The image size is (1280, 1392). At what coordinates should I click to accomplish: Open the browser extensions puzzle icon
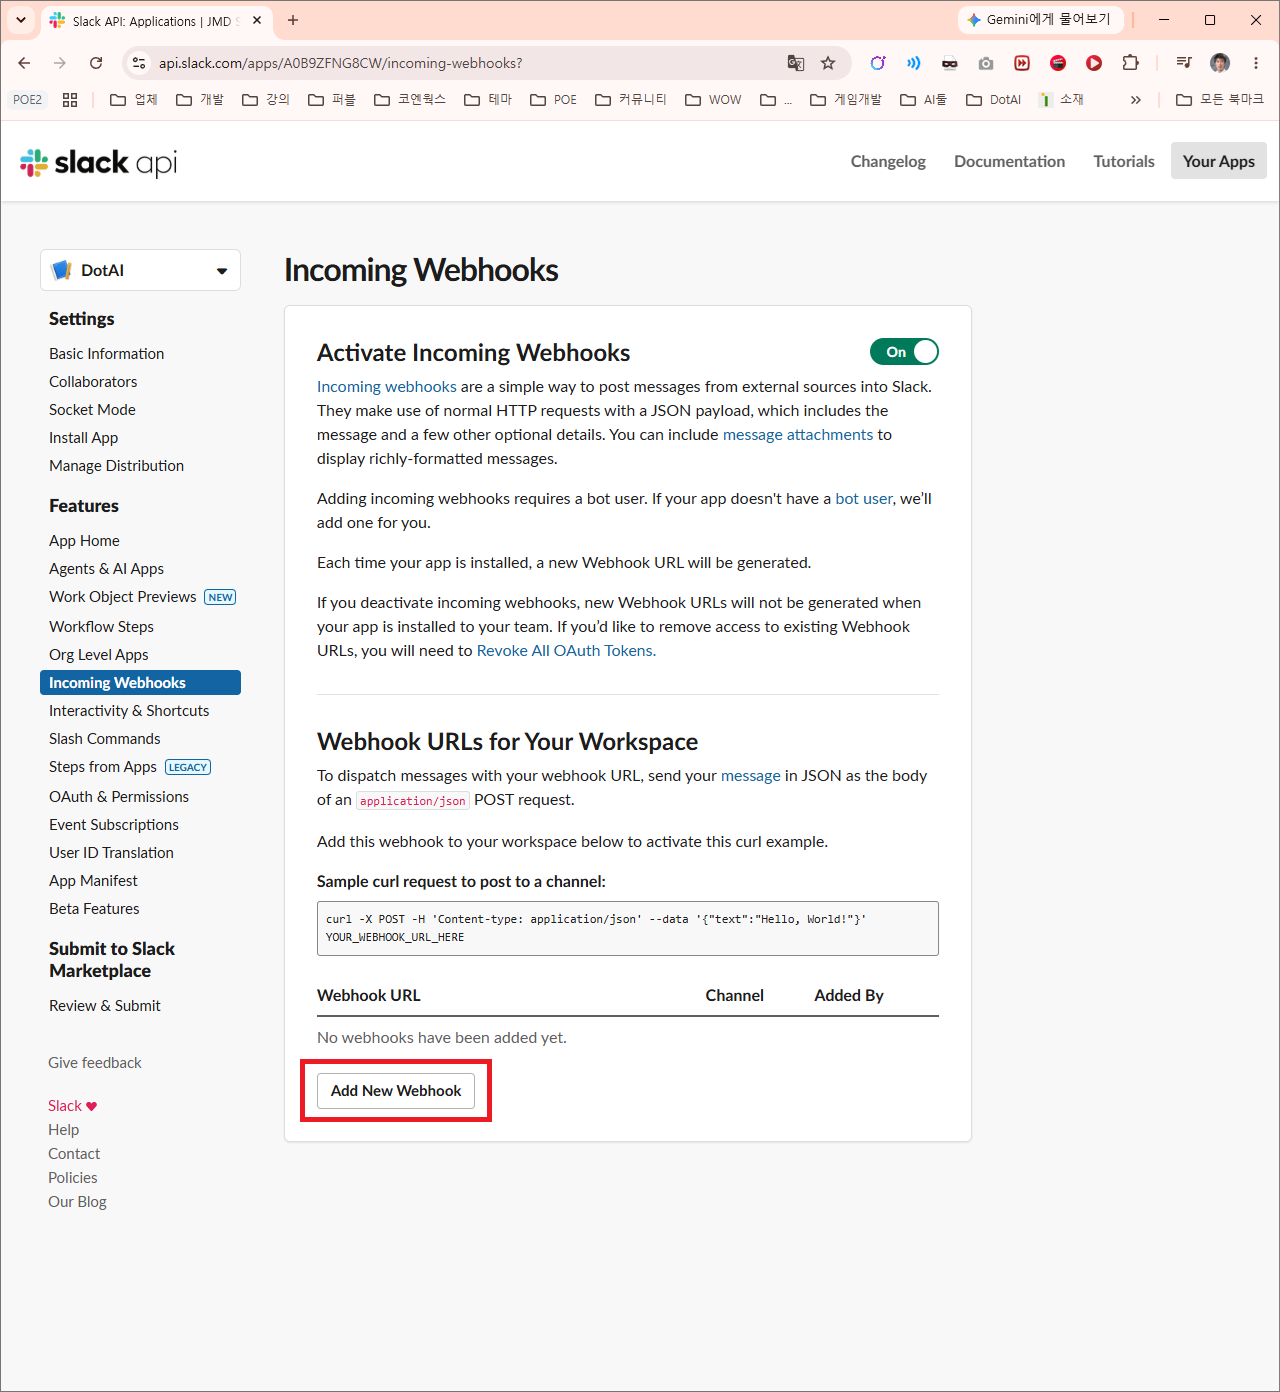pos(1130,63)
